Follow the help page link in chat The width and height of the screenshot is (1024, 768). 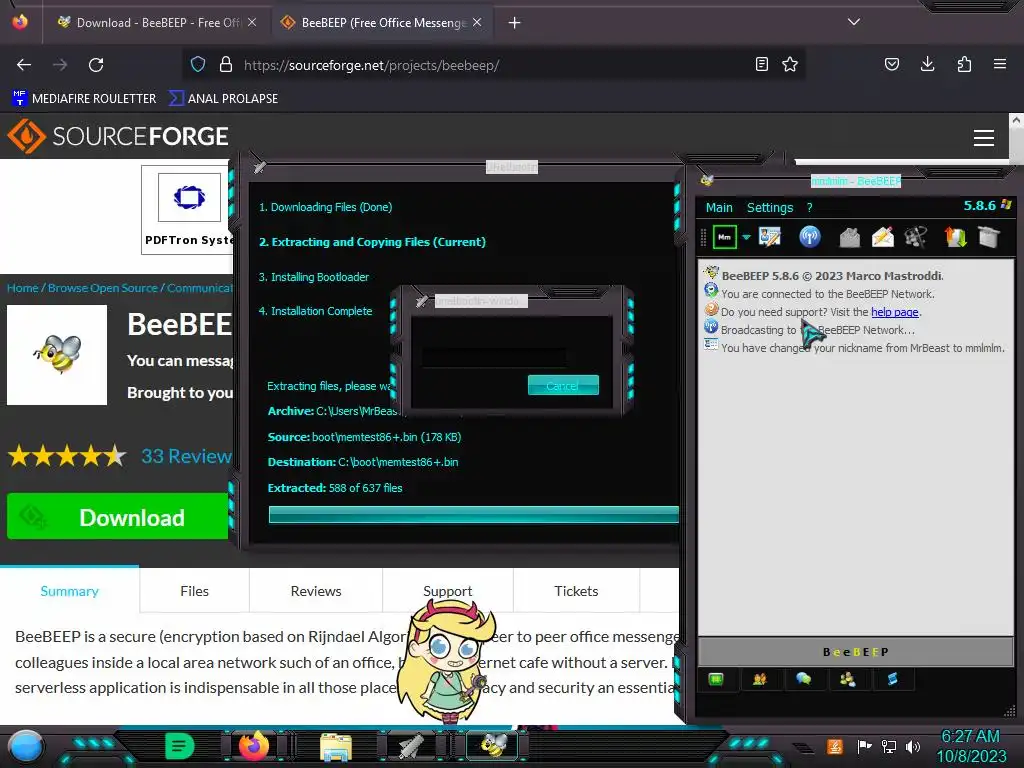tap(894, 312)
